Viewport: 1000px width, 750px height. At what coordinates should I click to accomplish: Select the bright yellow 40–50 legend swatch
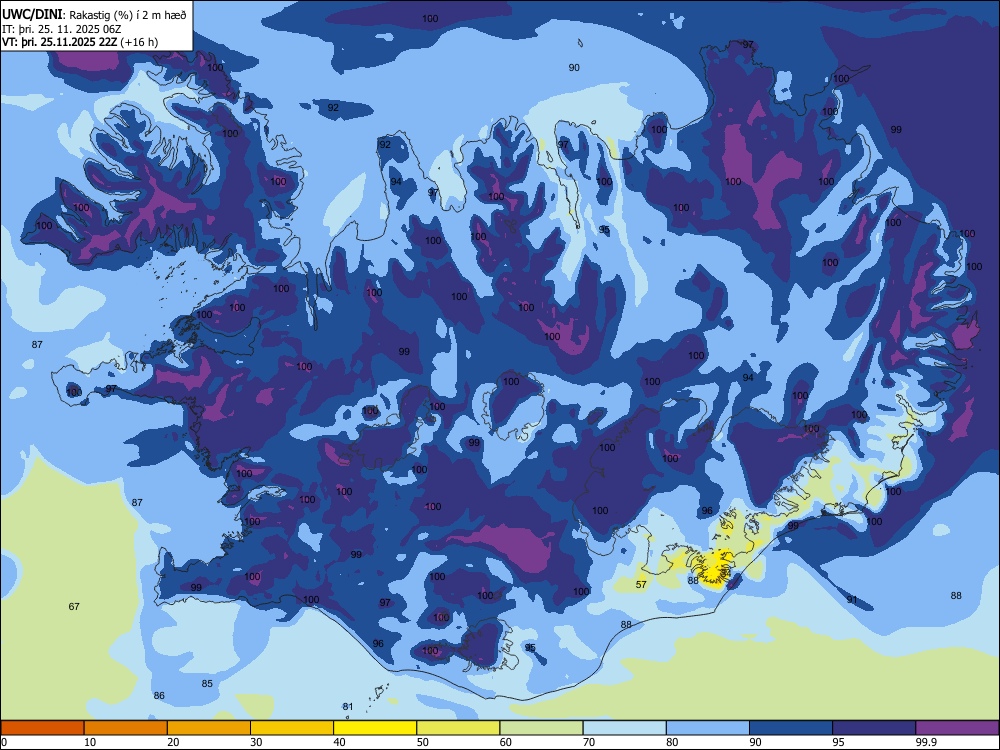375,728
